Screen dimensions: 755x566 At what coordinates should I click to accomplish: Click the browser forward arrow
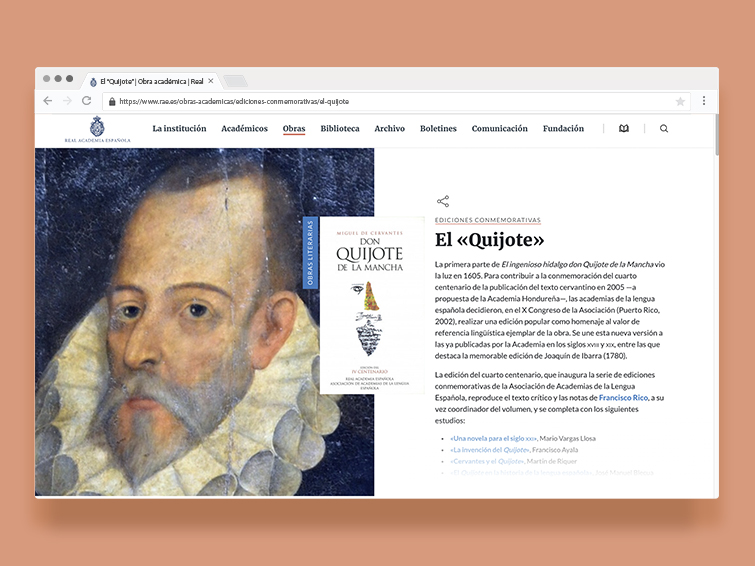pyautogui.click(x=67, y=101)
